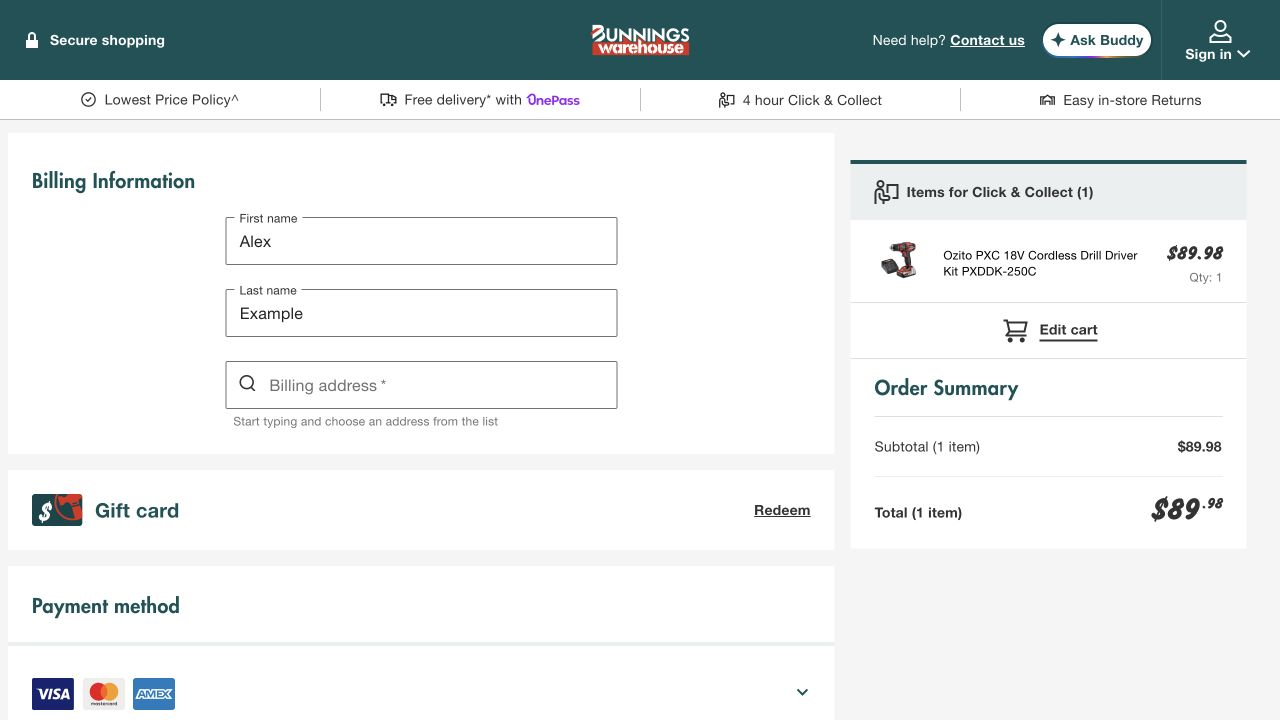This screenshot has height=720, width=1280.
Task: Click the Subtotal (1 item) label
Action: (x=927, y=447)
